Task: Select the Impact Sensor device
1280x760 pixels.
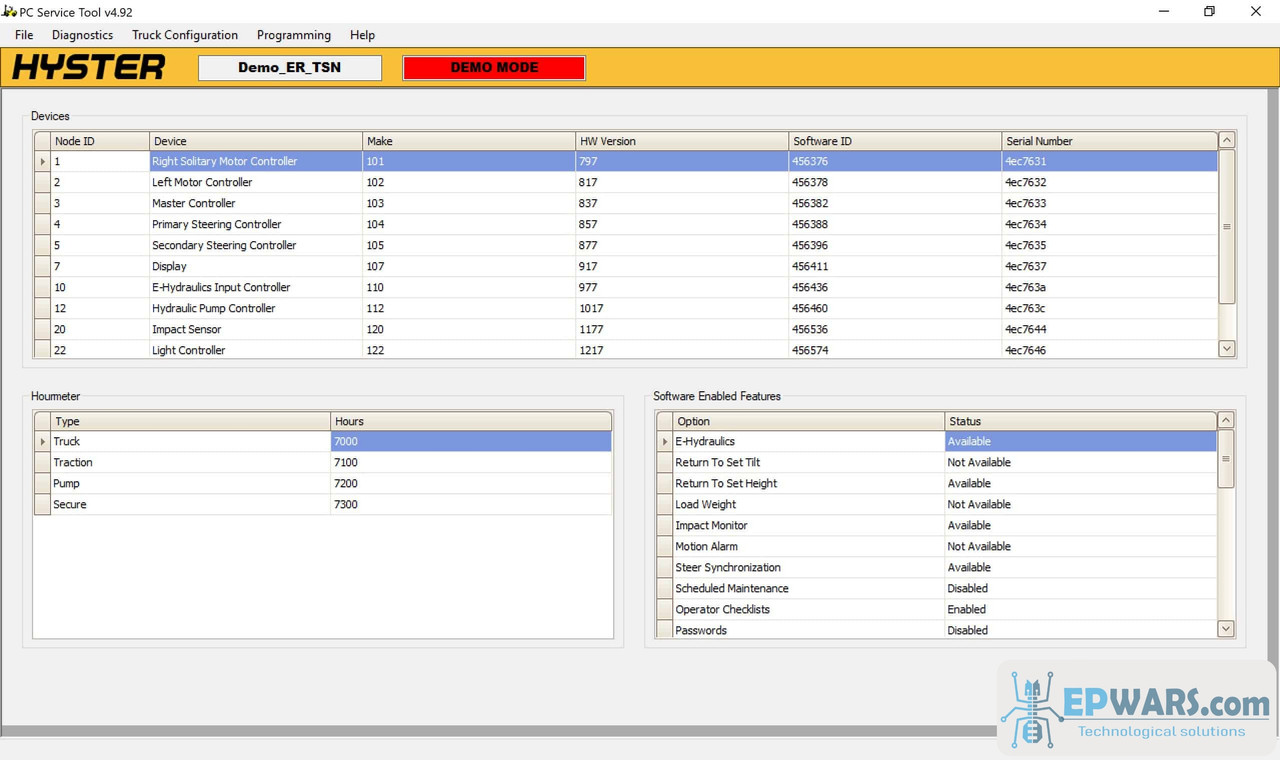Action: [x=626, y=329]
